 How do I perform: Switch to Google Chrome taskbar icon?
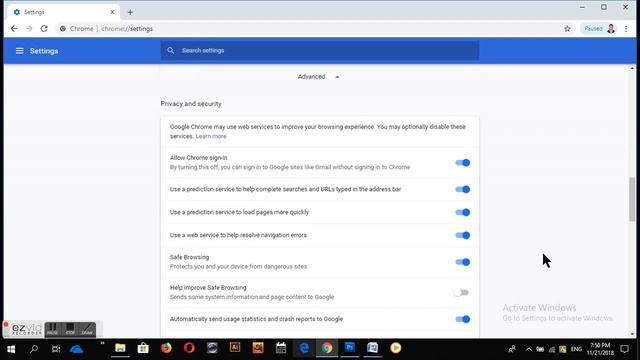[327, 348]
